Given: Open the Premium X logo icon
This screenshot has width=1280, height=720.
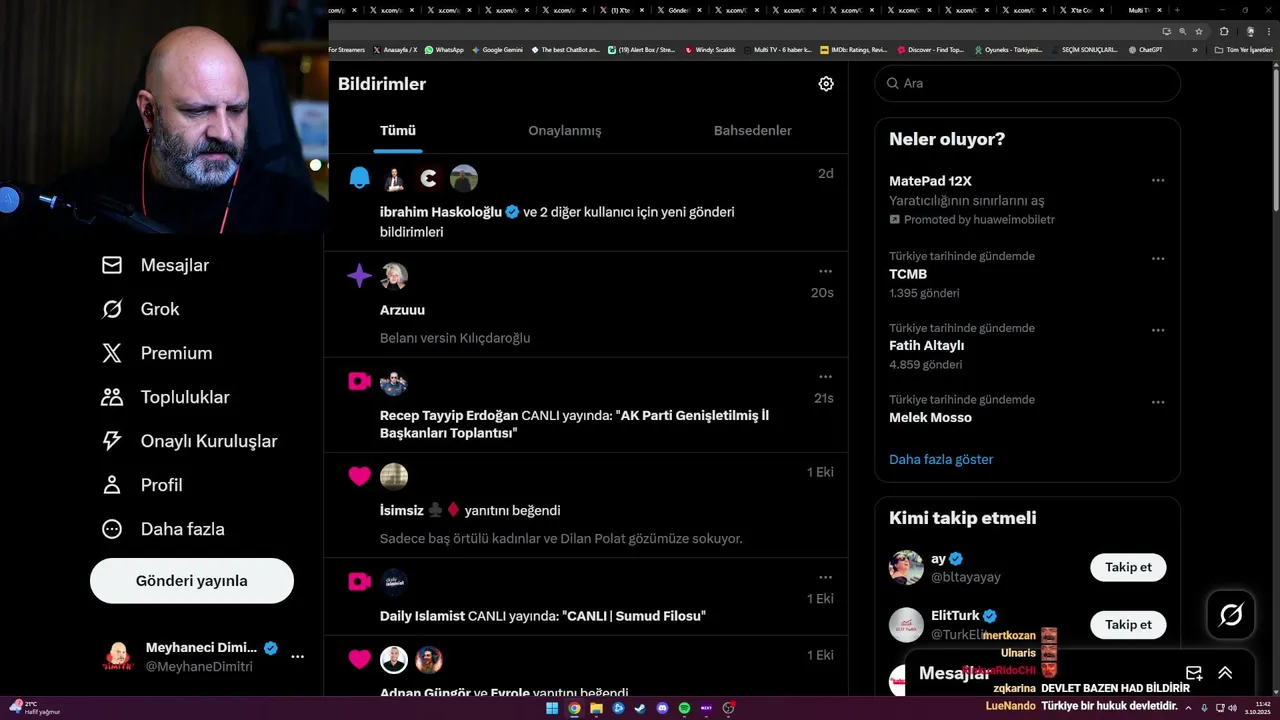Looking at the screenshot, I should click(x=112, y=353).
